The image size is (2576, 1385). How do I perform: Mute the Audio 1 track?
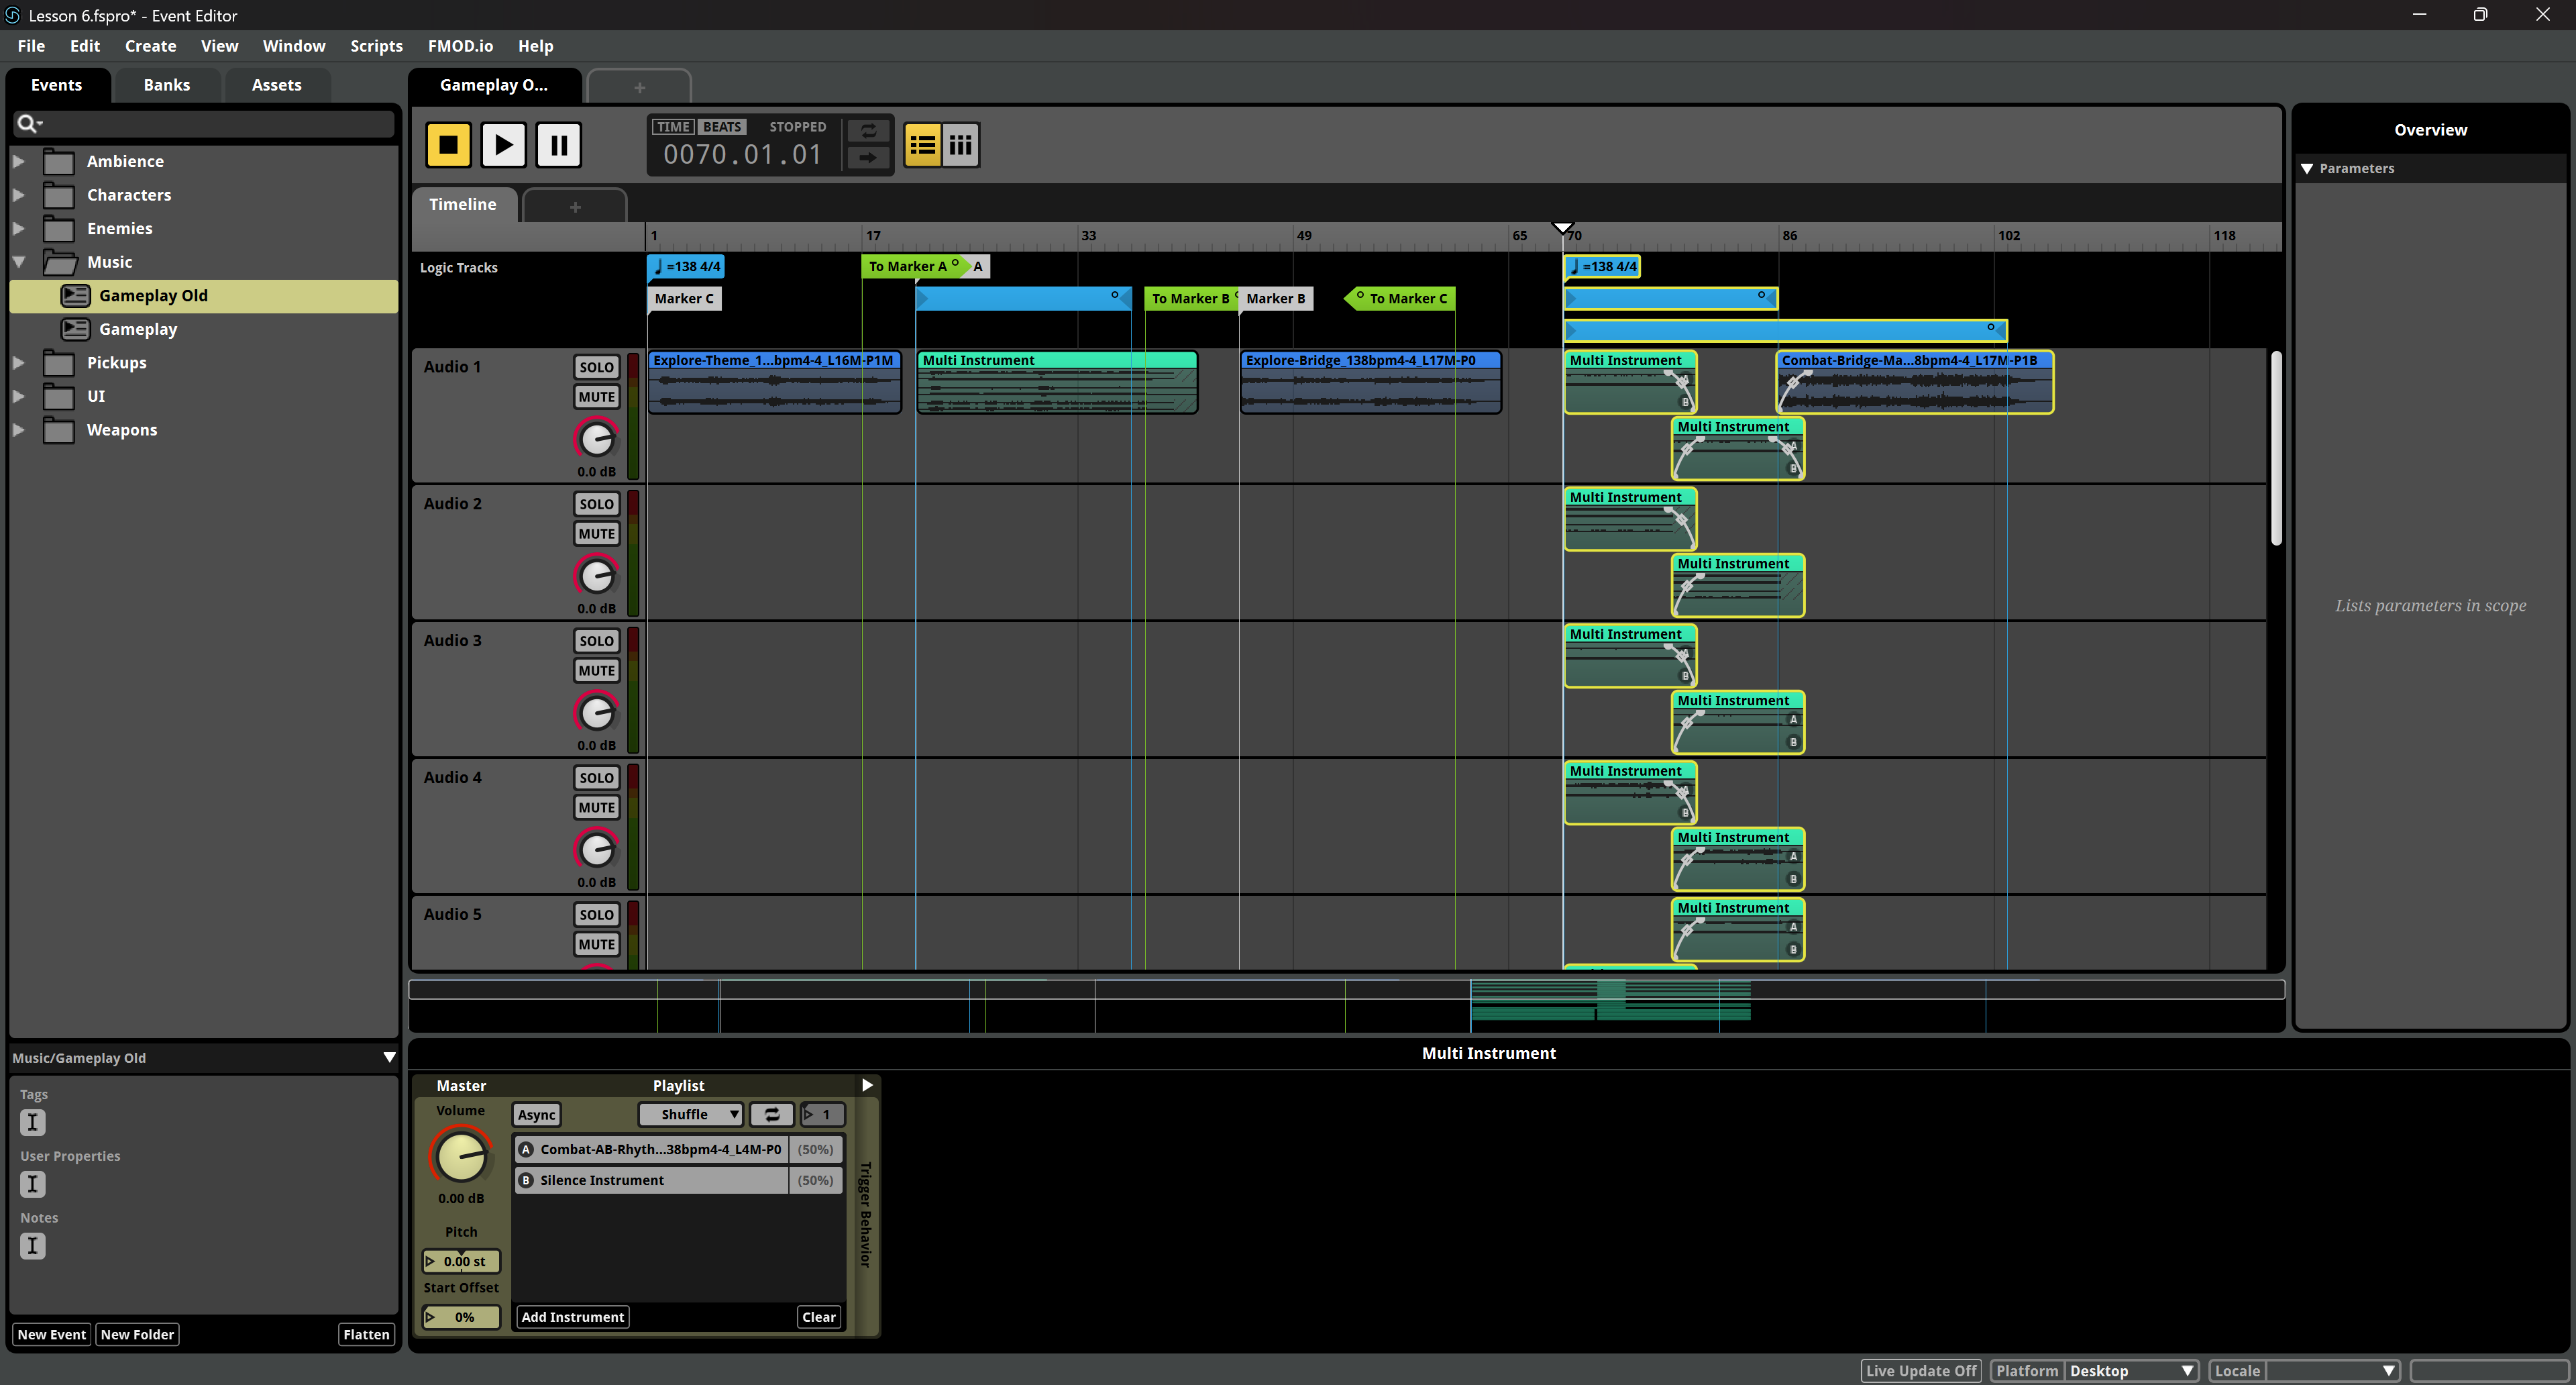(596, 397)
